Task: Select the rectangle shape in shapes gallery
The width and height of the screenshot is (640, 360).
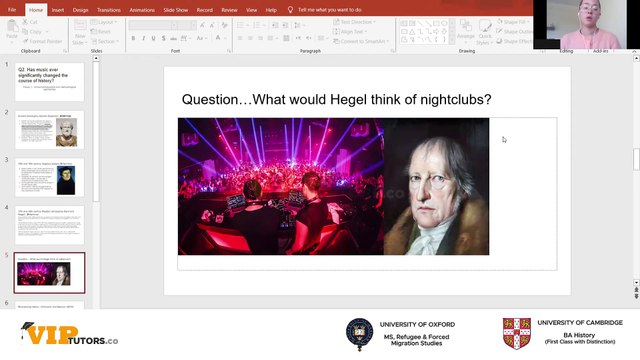Action: 436,23
